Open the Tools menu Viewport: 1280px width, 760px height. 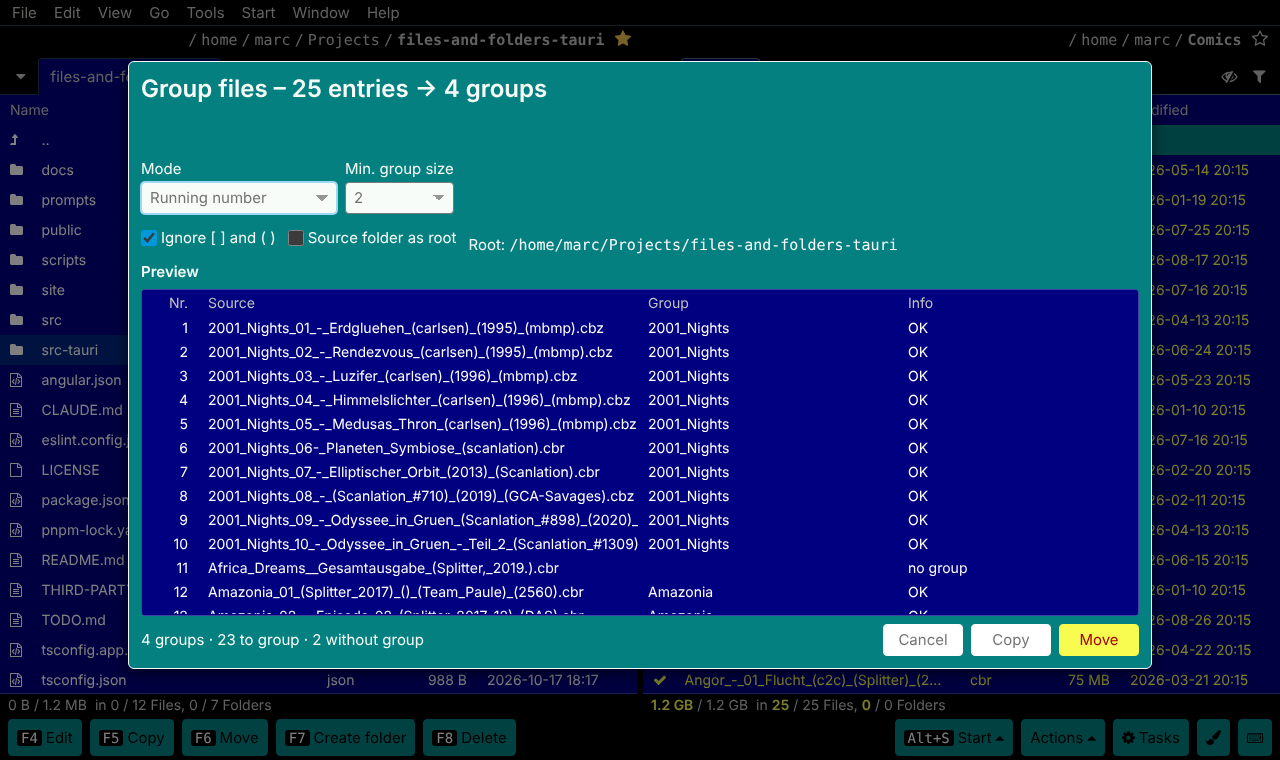[205, 13]
